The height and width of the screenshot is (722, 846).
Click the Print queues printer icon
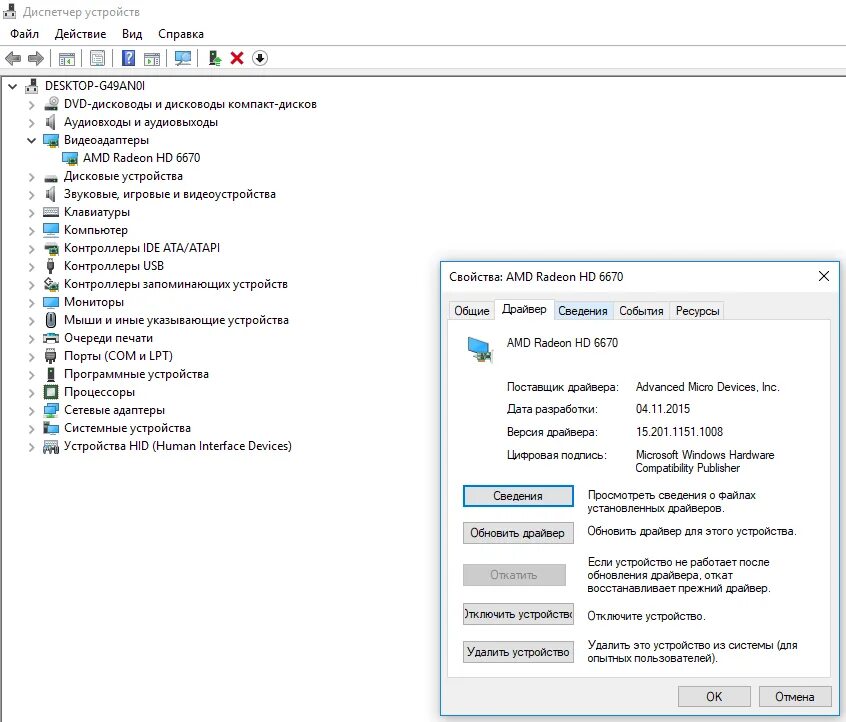[51, 338]
